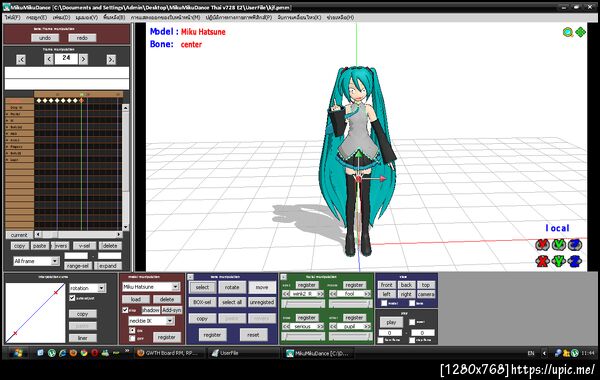
Task: Click the Internet Explorer quick launch icon
Action: click(62, 353)
